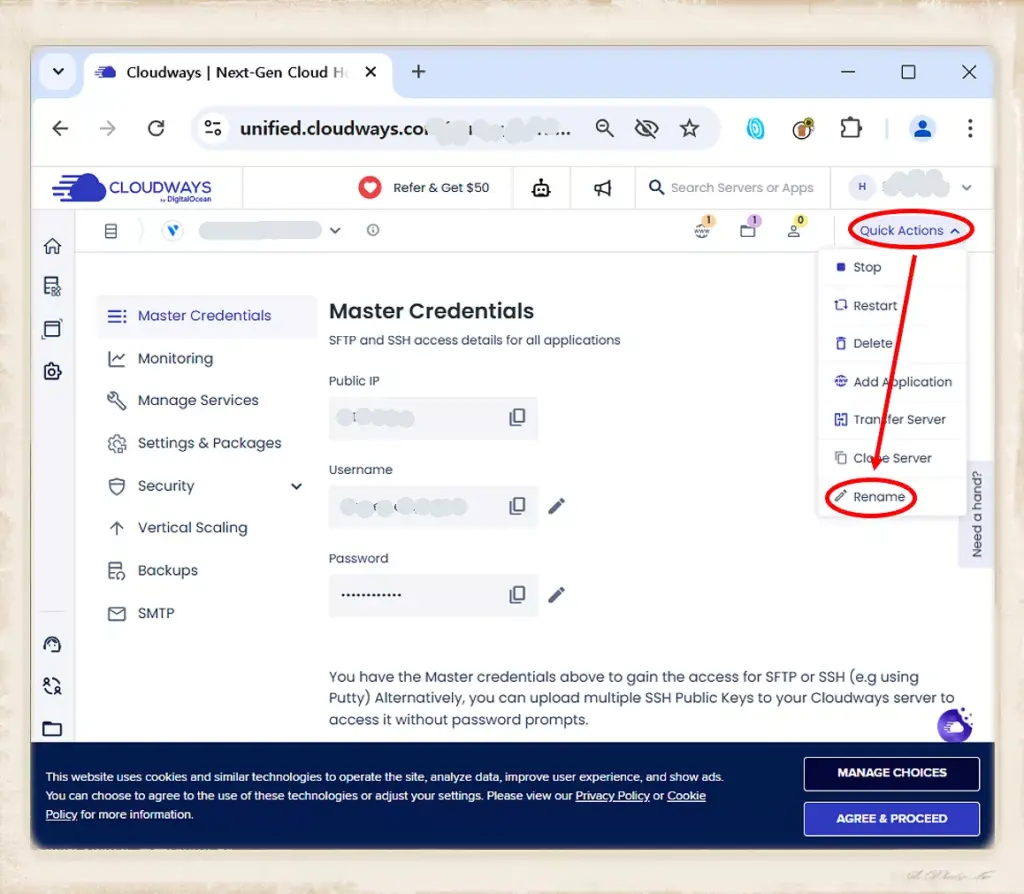Open the server name dropdown arrow
Image resolution: width=1024 pixels, height=894 pixels.
(x=335, y=231)
